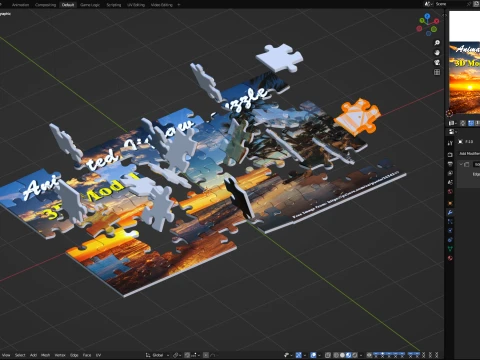This screenshot has height=360, width=480.
Task: Open the viewport gizmo visibility dropdown
Action: click(305, 355)
